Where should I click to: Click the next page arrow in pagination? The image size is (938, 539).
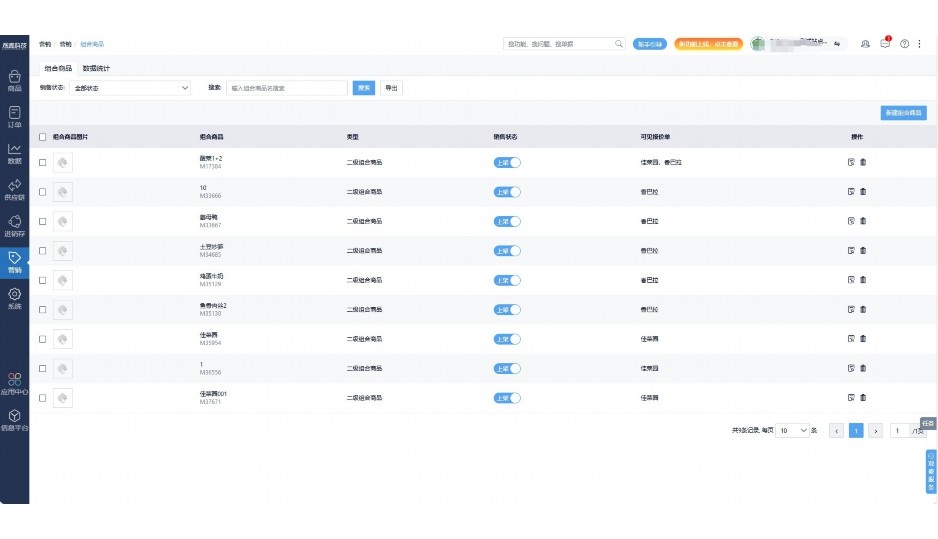pos(875,431)
